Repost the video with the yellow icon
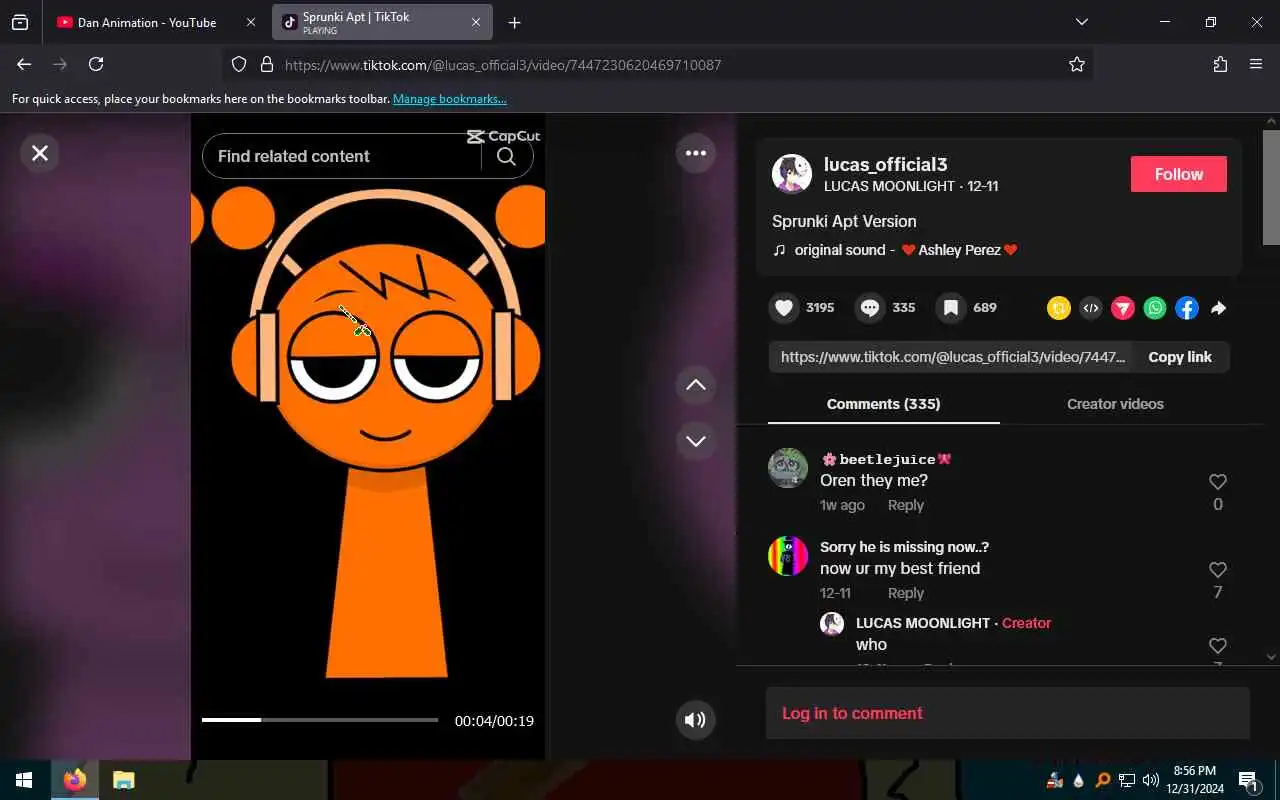 1059,308
